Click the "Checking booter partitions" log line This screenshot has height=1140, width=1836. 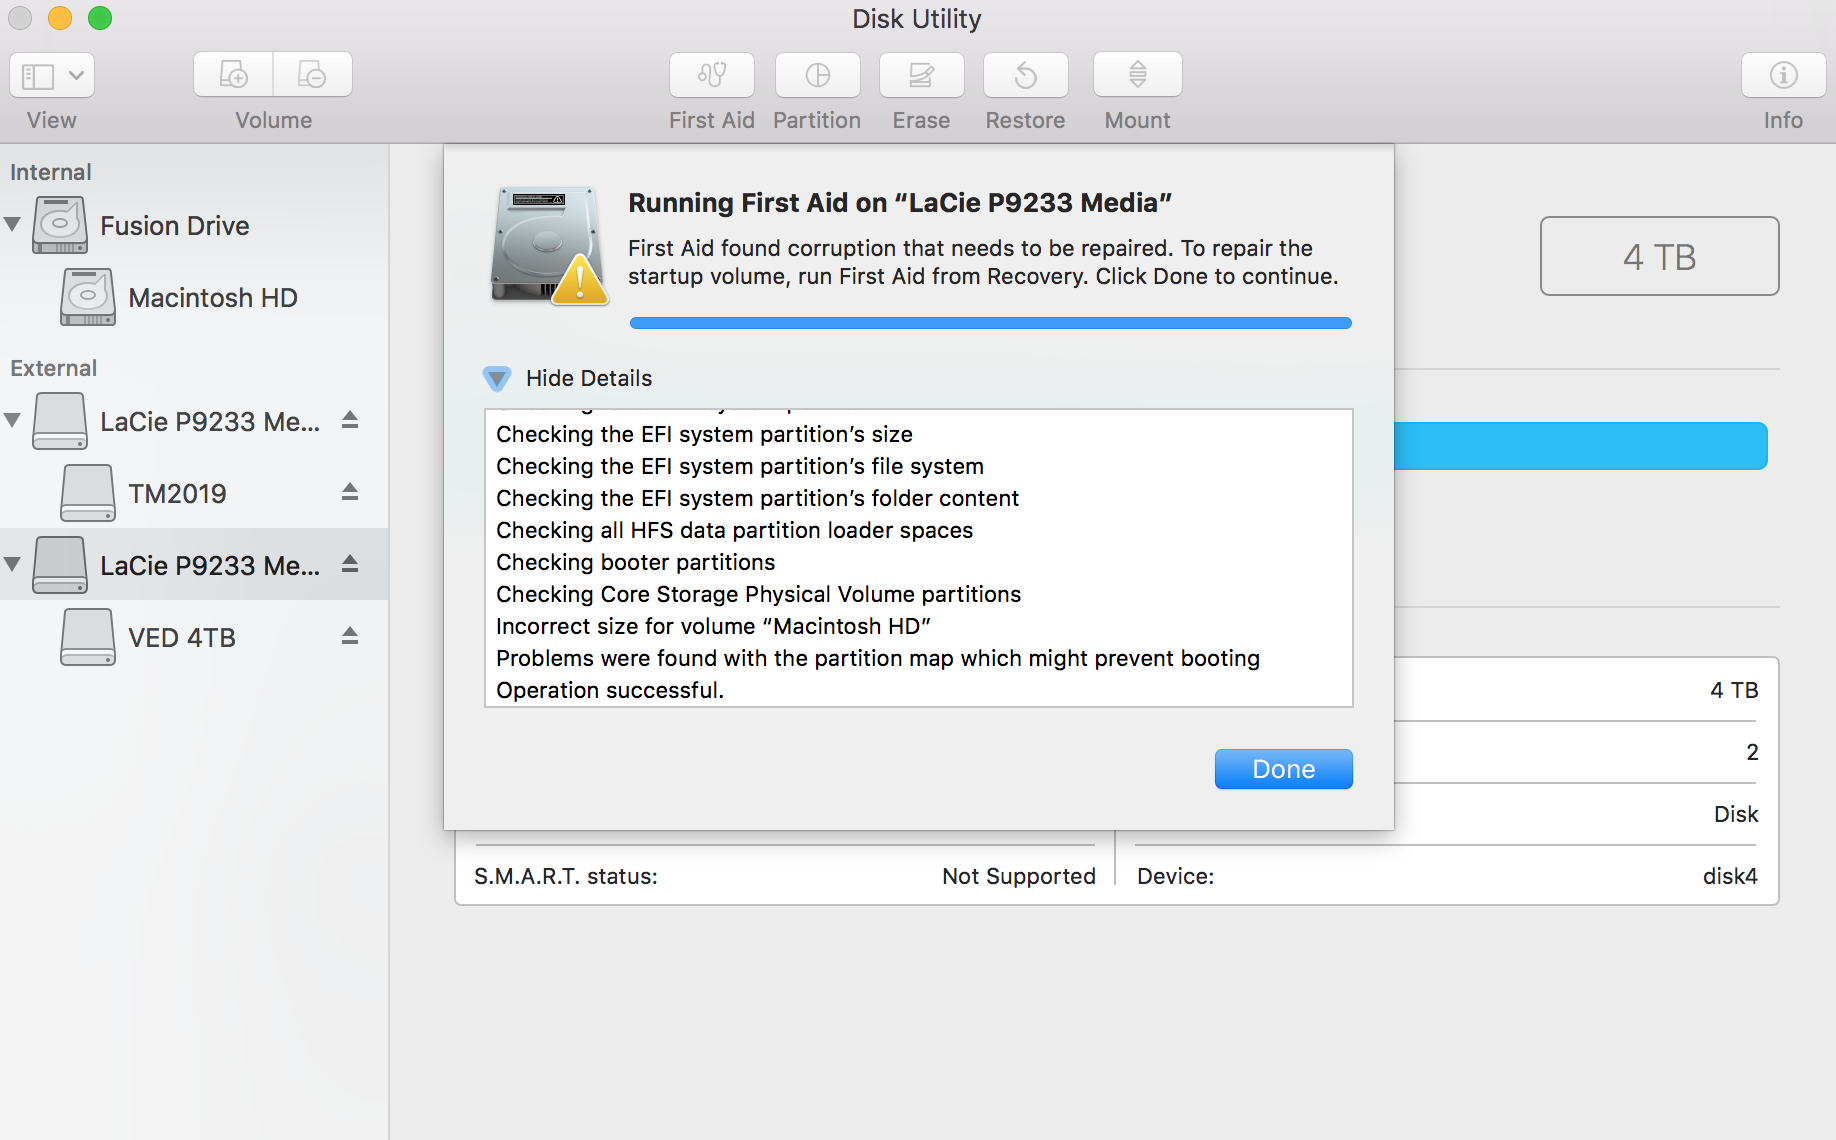click(x=635, y=562)
